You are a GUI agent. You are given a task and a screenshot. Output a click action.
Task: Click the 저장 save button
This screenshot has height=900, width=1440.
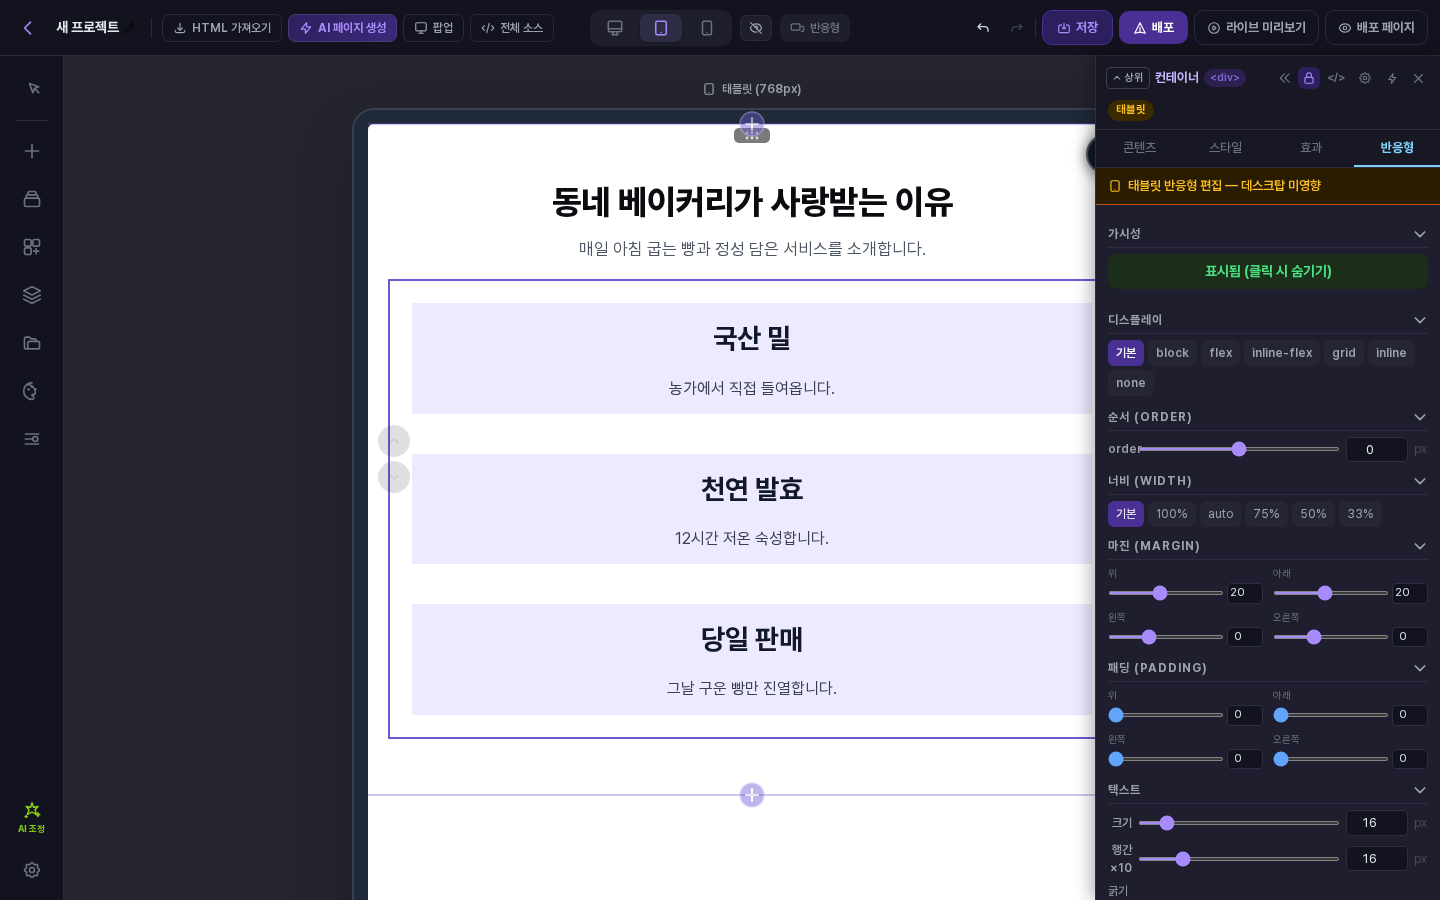1077,28
